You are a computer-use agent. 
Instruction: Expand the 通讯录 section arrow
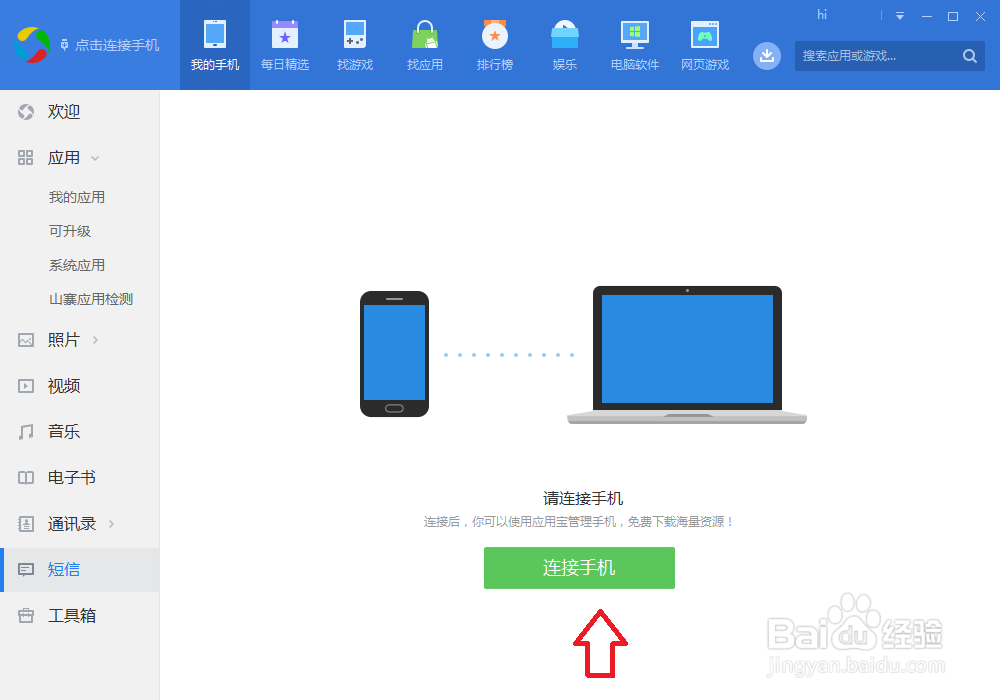tap(112, 524)
